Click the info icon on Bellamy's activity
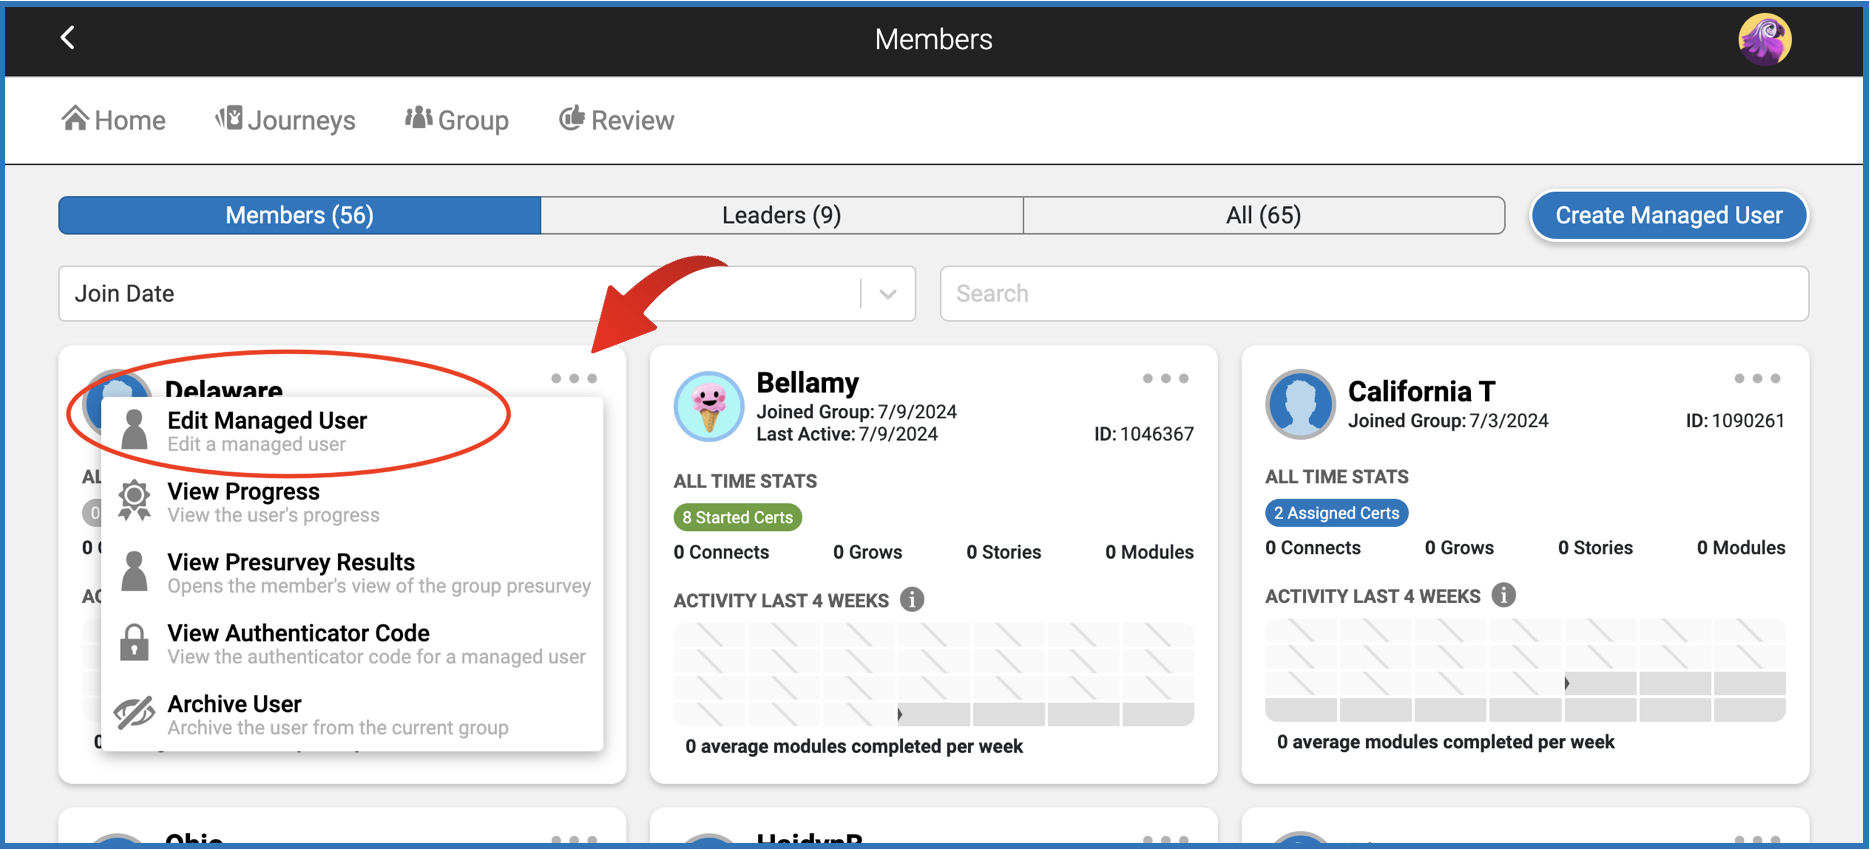The width and height of the screenshot is (1870, 850). pyautogui.click(x=912, y=600)
